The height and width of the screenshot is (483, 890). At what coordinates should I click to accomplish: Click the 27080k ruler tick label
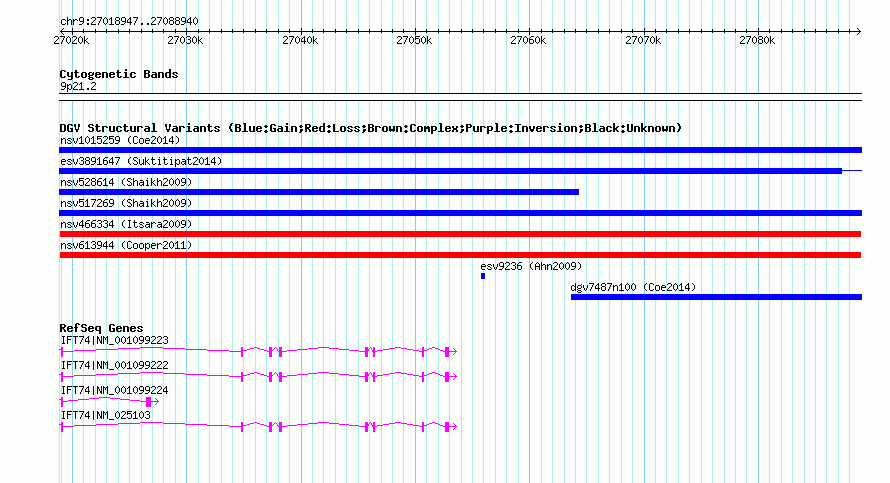click(757, 40)
